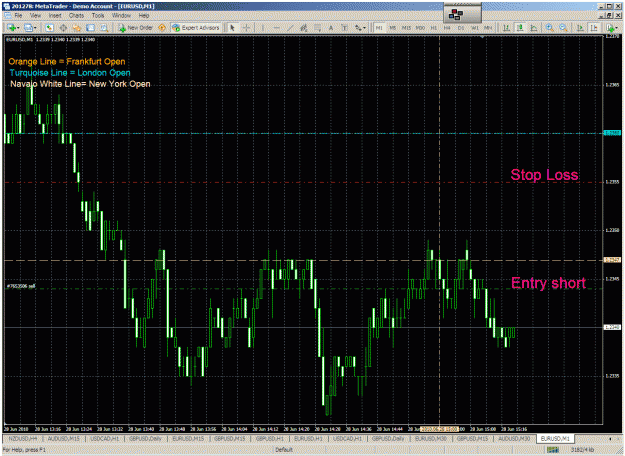Image resolution: width=625 pixels, height=456 pixels.
Task: Click the connection status bars icon
Action: tap(552, 450)
